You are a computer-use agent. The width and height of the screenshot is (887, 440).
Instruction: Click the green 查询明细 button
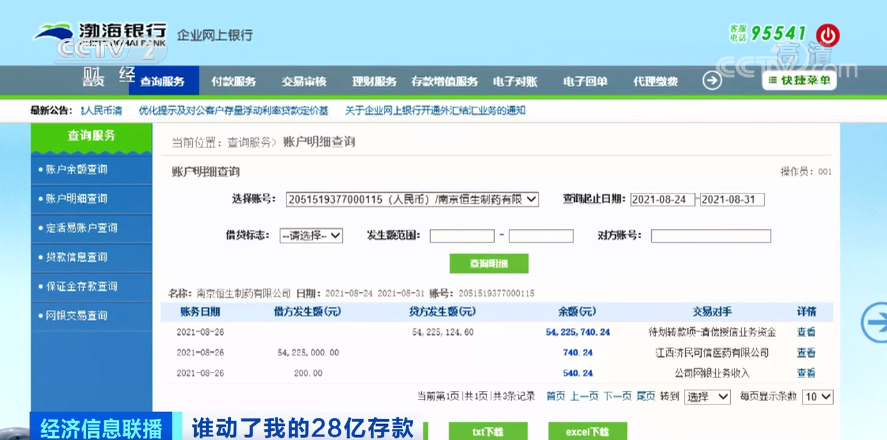[x=489, y=264]
